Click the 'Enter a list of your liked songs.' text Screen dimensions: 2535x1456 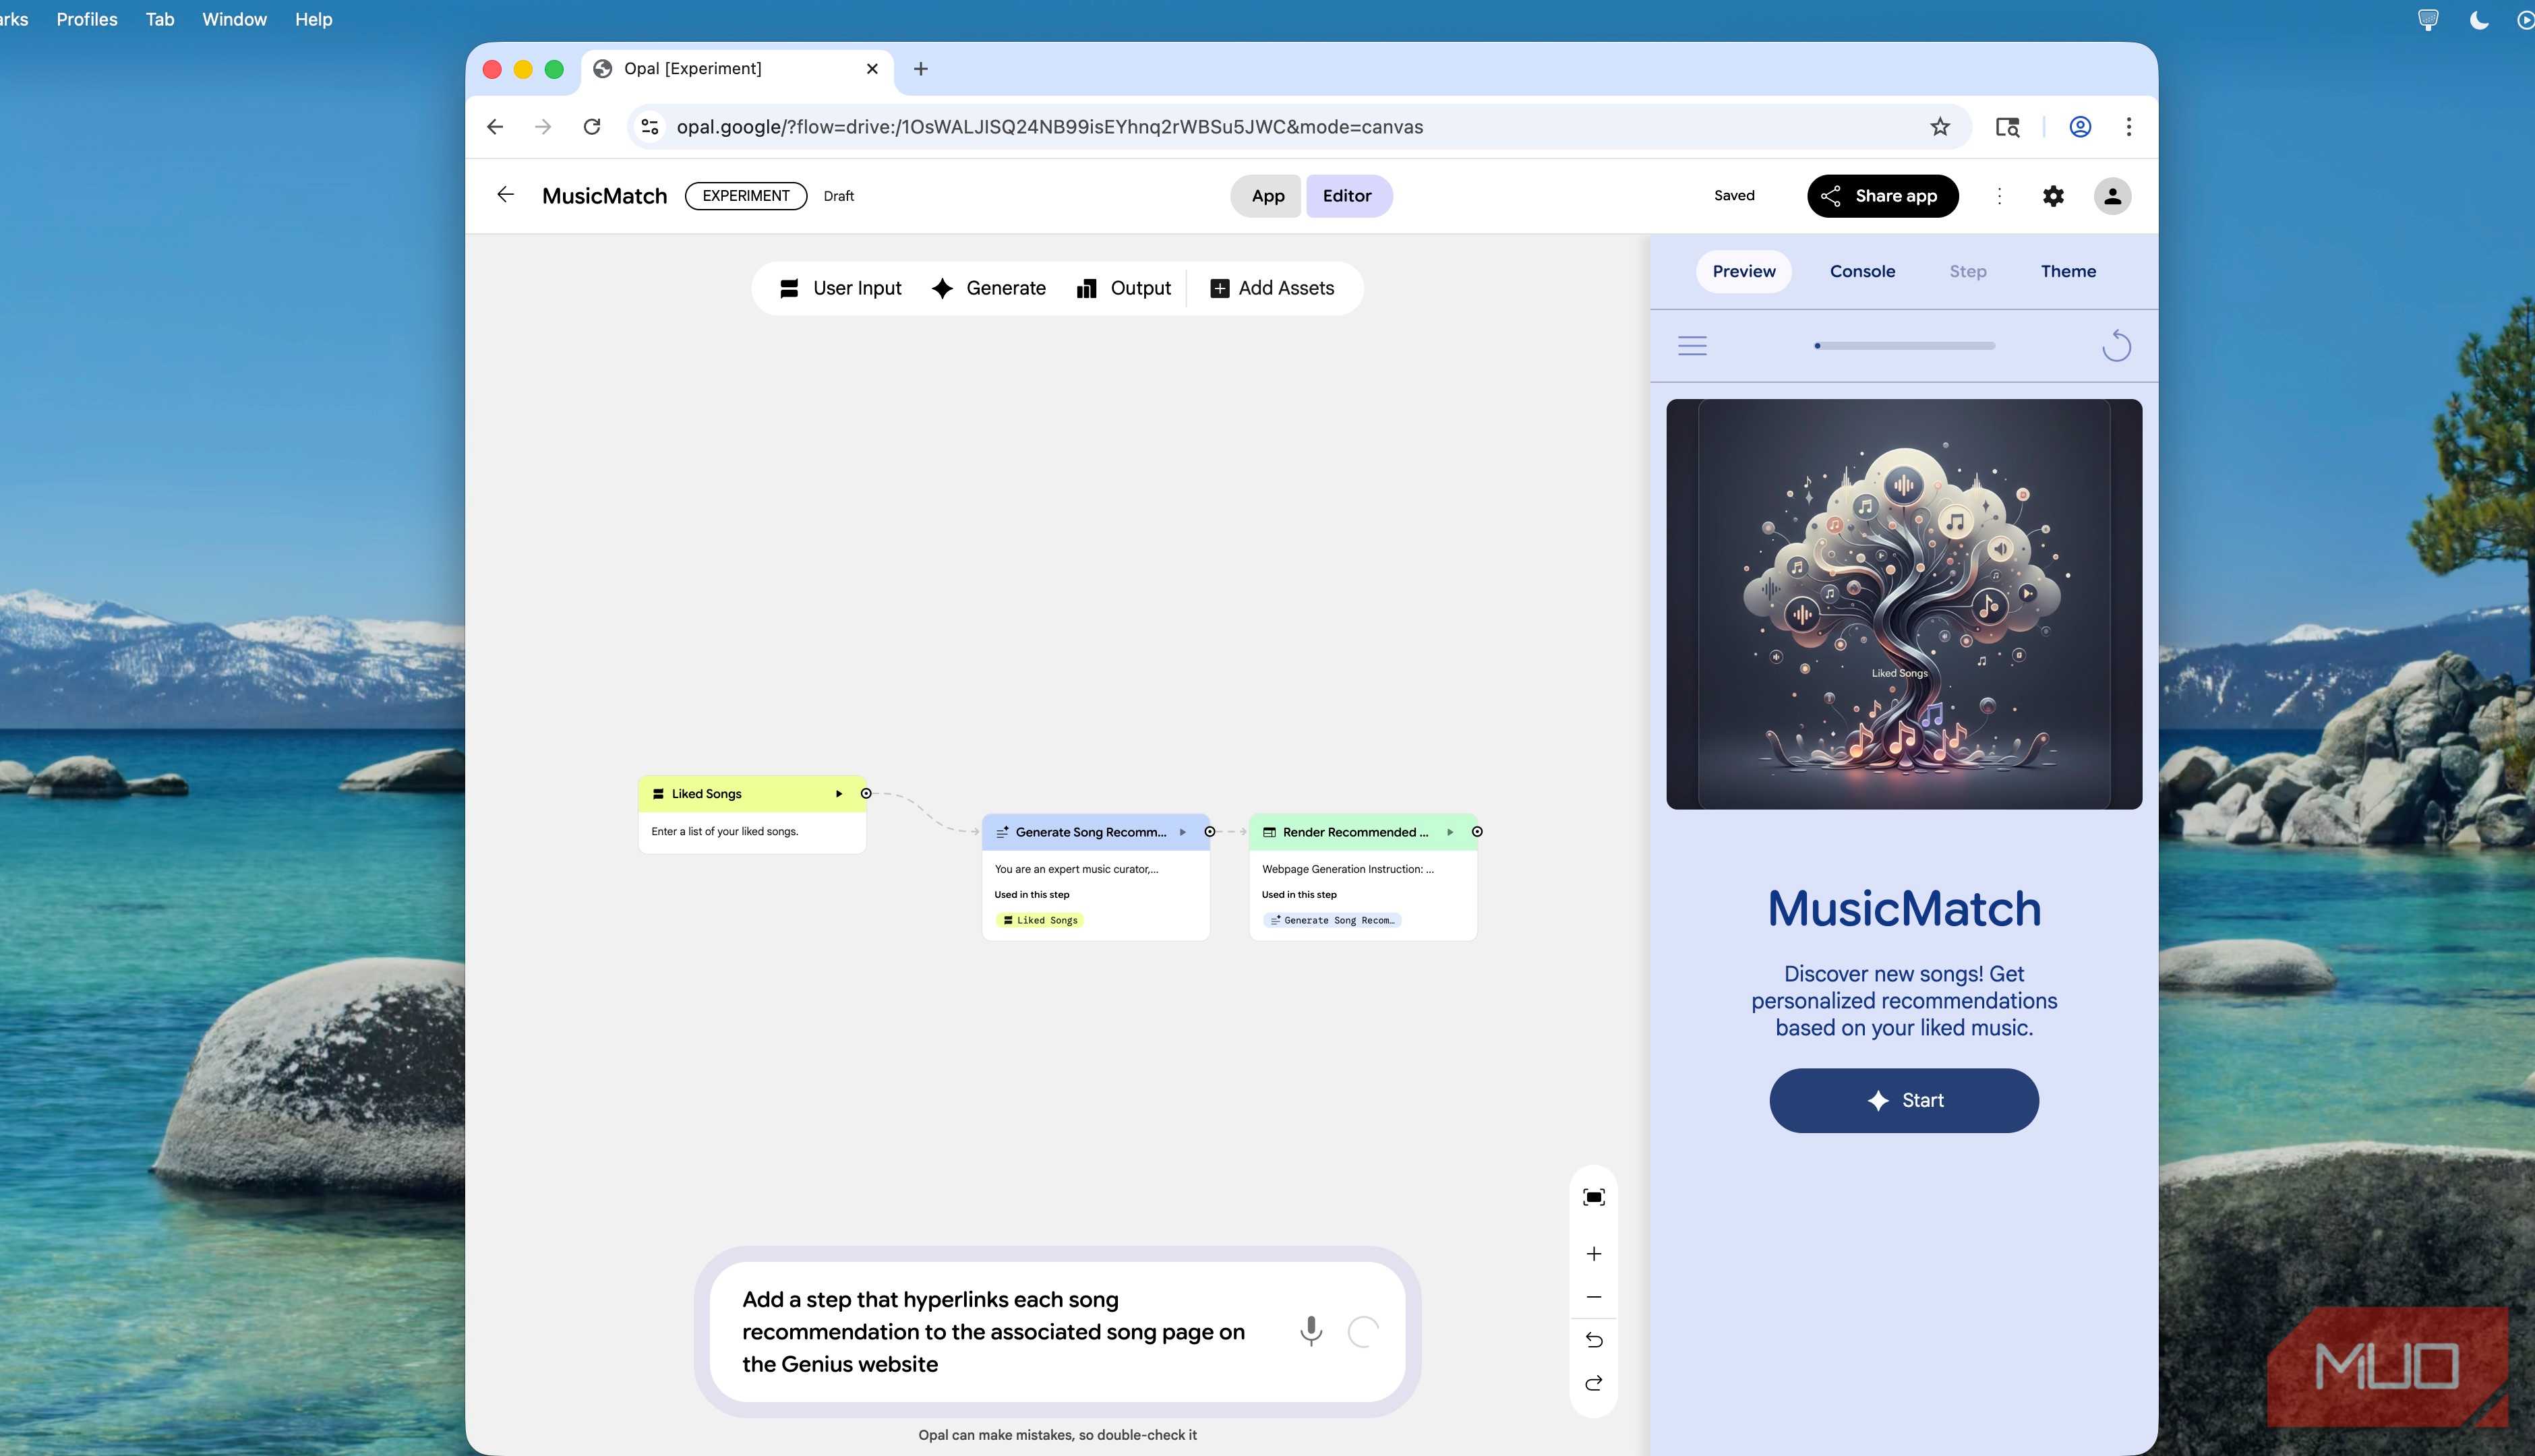pyautogui.click(x=725, y=832)
